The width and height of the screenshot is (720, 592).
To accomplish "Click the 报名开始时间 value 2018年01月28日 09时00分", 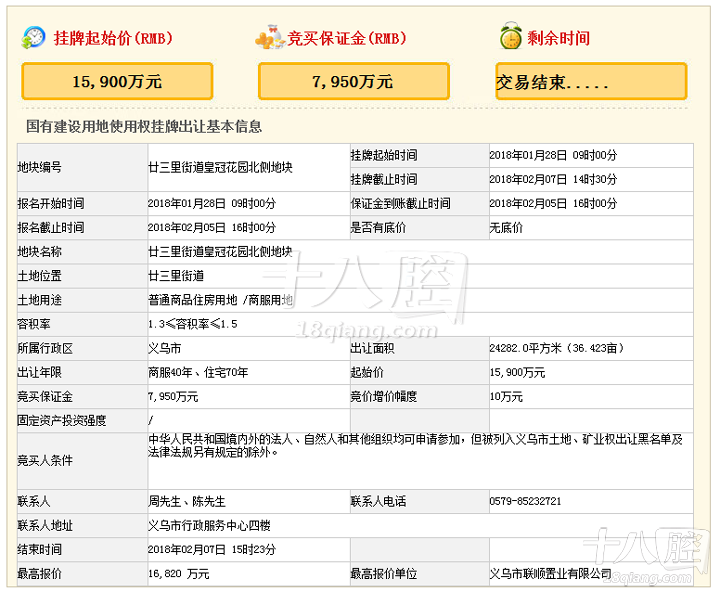I will [x=212, y=203].
